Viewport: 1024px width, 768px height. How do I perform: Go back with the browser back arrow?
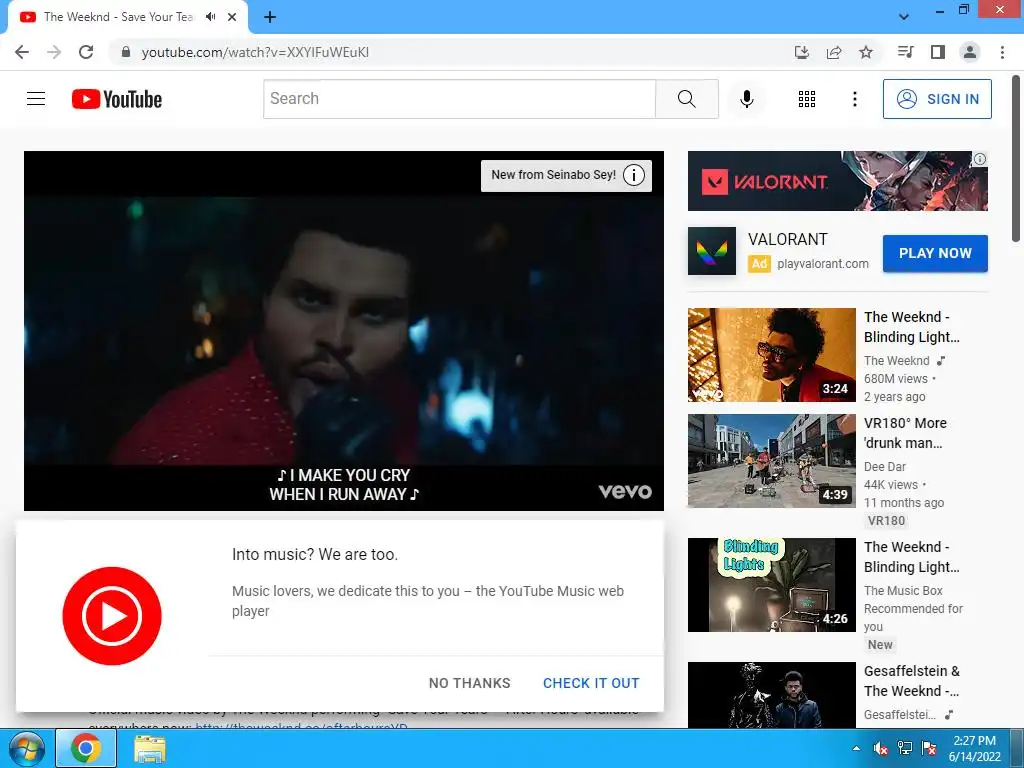22,52
